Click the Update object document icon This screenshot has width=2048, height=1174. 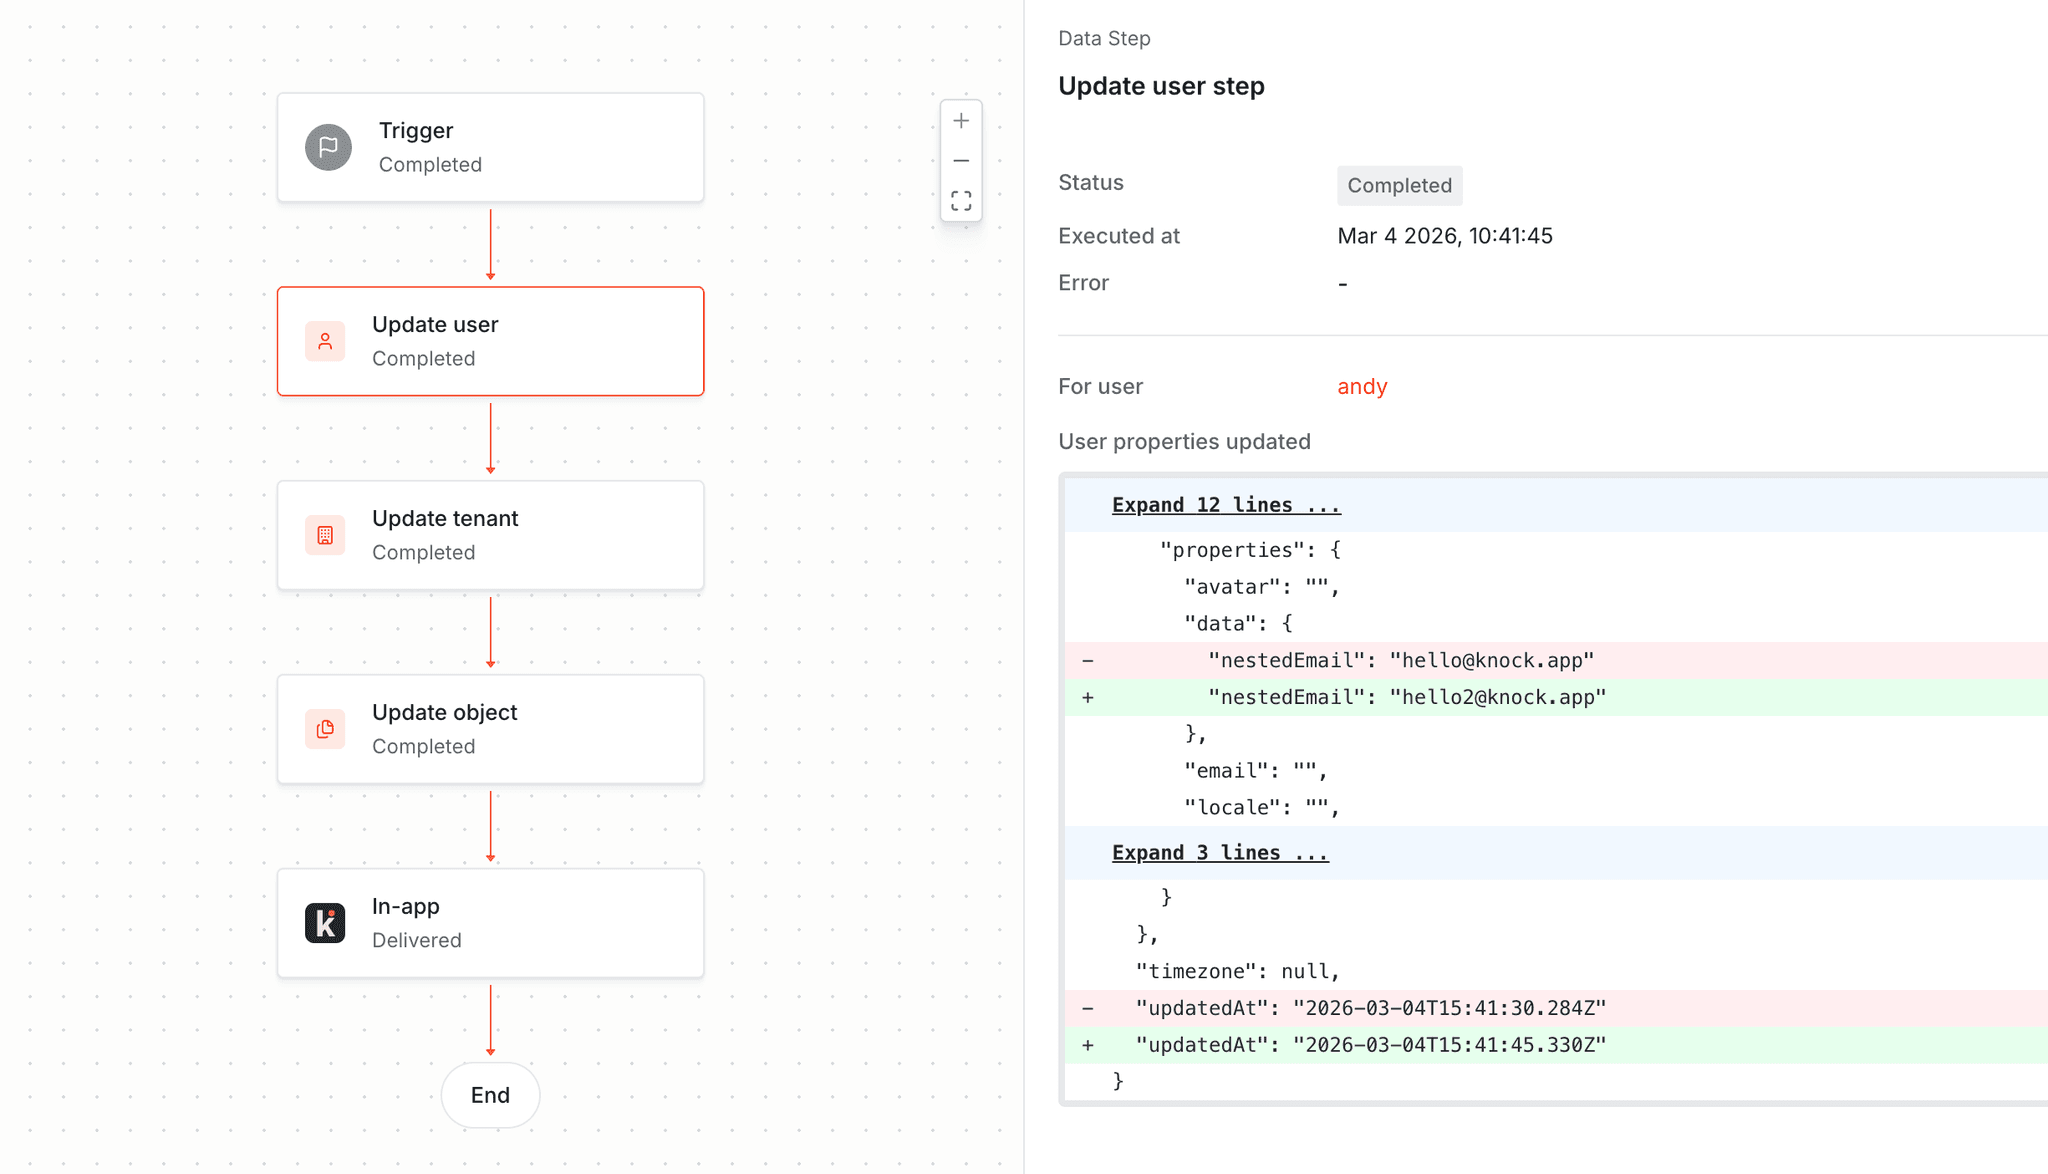pyautogui.click(x=325, y=729)
